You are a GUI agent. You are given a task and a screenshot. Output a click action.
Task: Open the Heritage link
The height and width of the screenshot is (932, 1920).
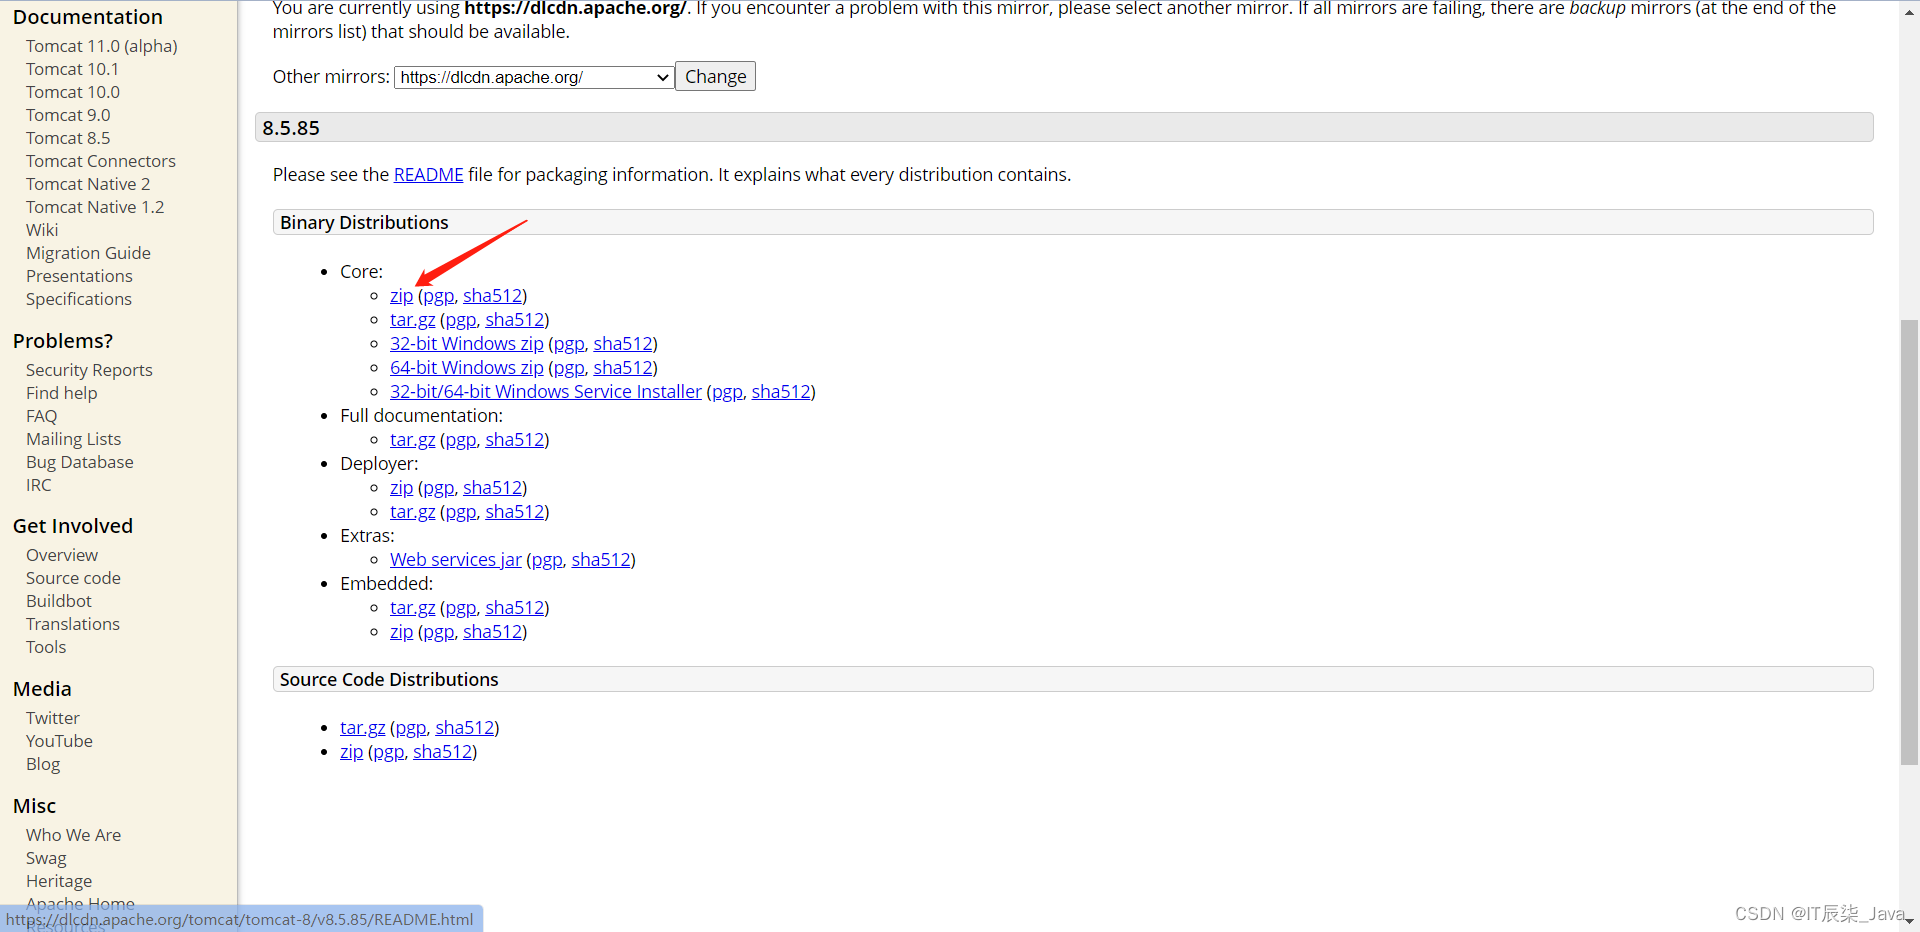pyautogui.click(x=59, y=881)
